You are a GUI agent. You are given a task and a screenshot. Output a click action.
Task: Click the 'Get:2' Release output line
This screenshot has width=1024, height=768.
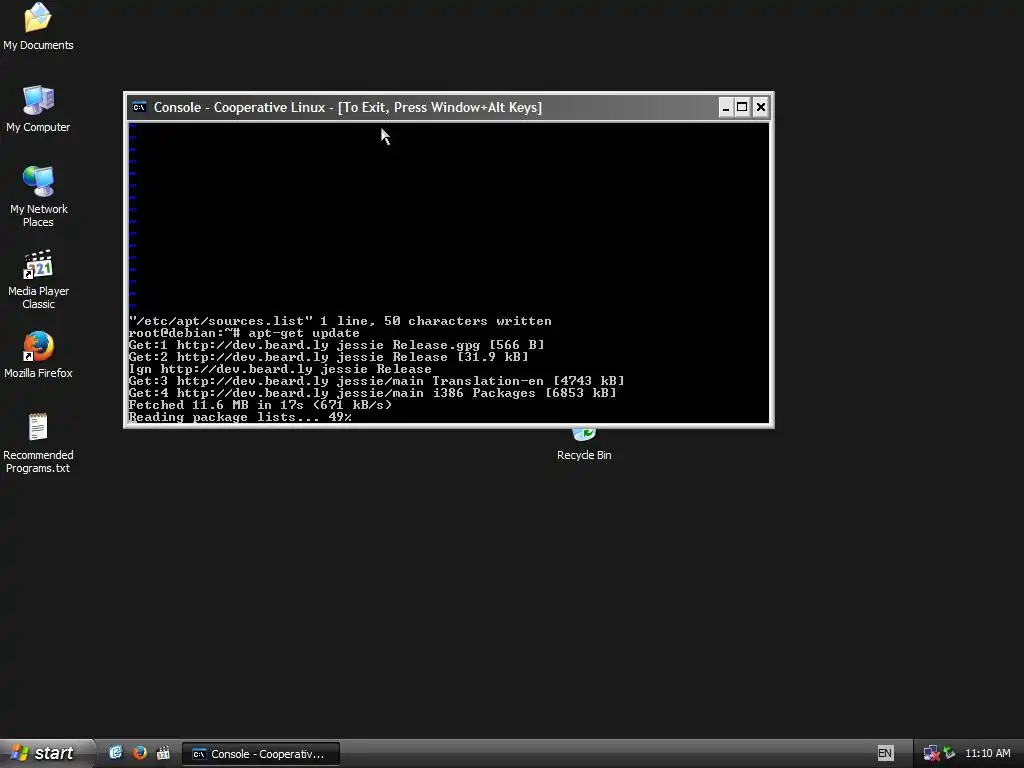(x=328, y=357)
